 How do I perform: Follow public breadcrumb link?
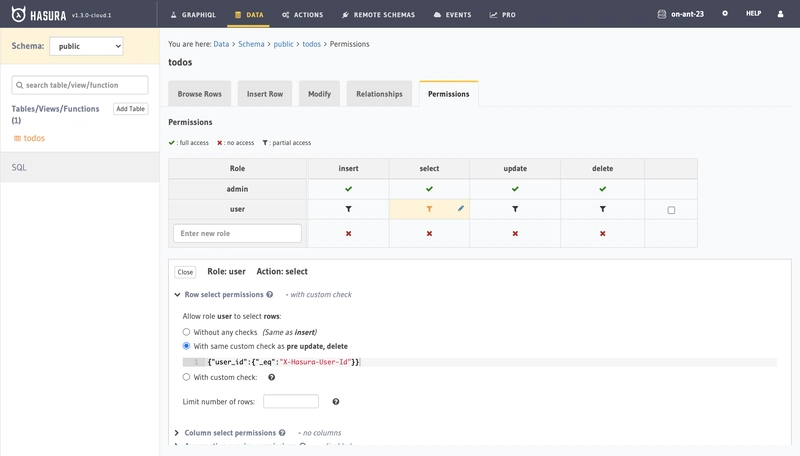tap(283, 44)
